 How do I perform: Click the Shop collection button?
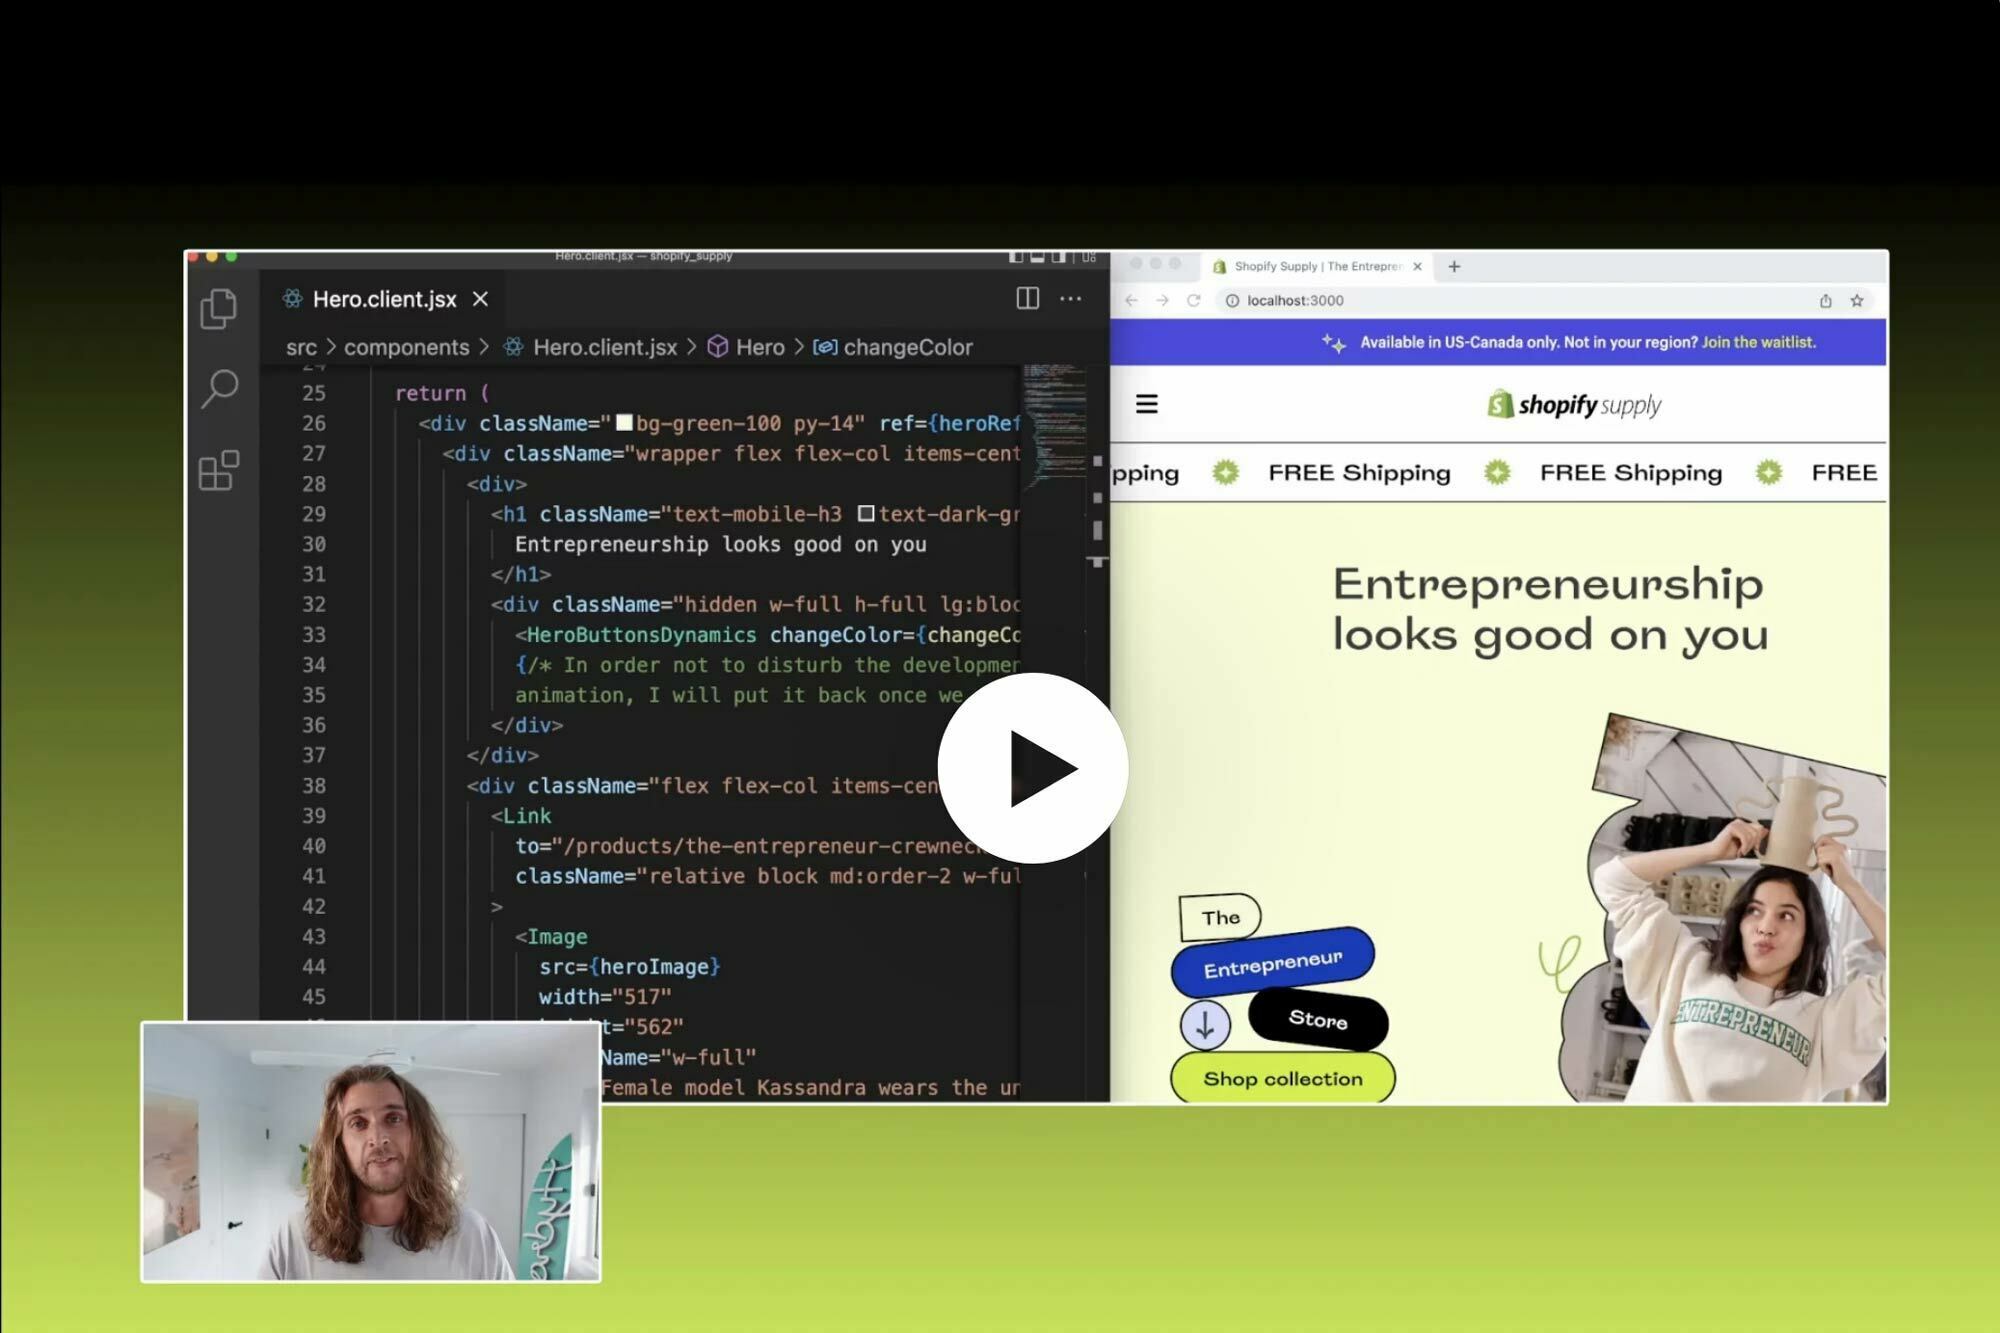click(x=1283, y=1078)
